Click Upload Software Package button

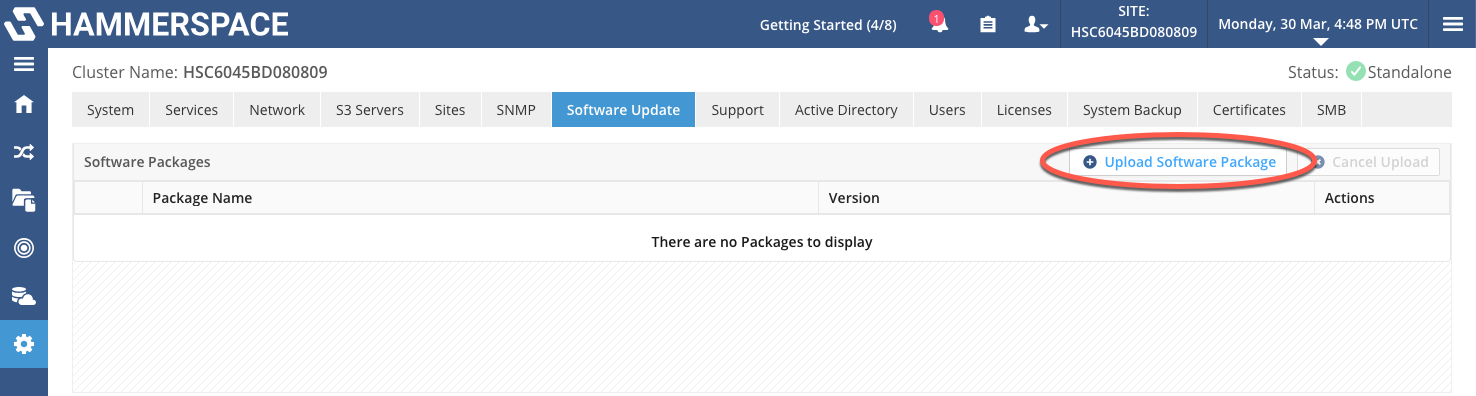click(x=1179, y=162)
